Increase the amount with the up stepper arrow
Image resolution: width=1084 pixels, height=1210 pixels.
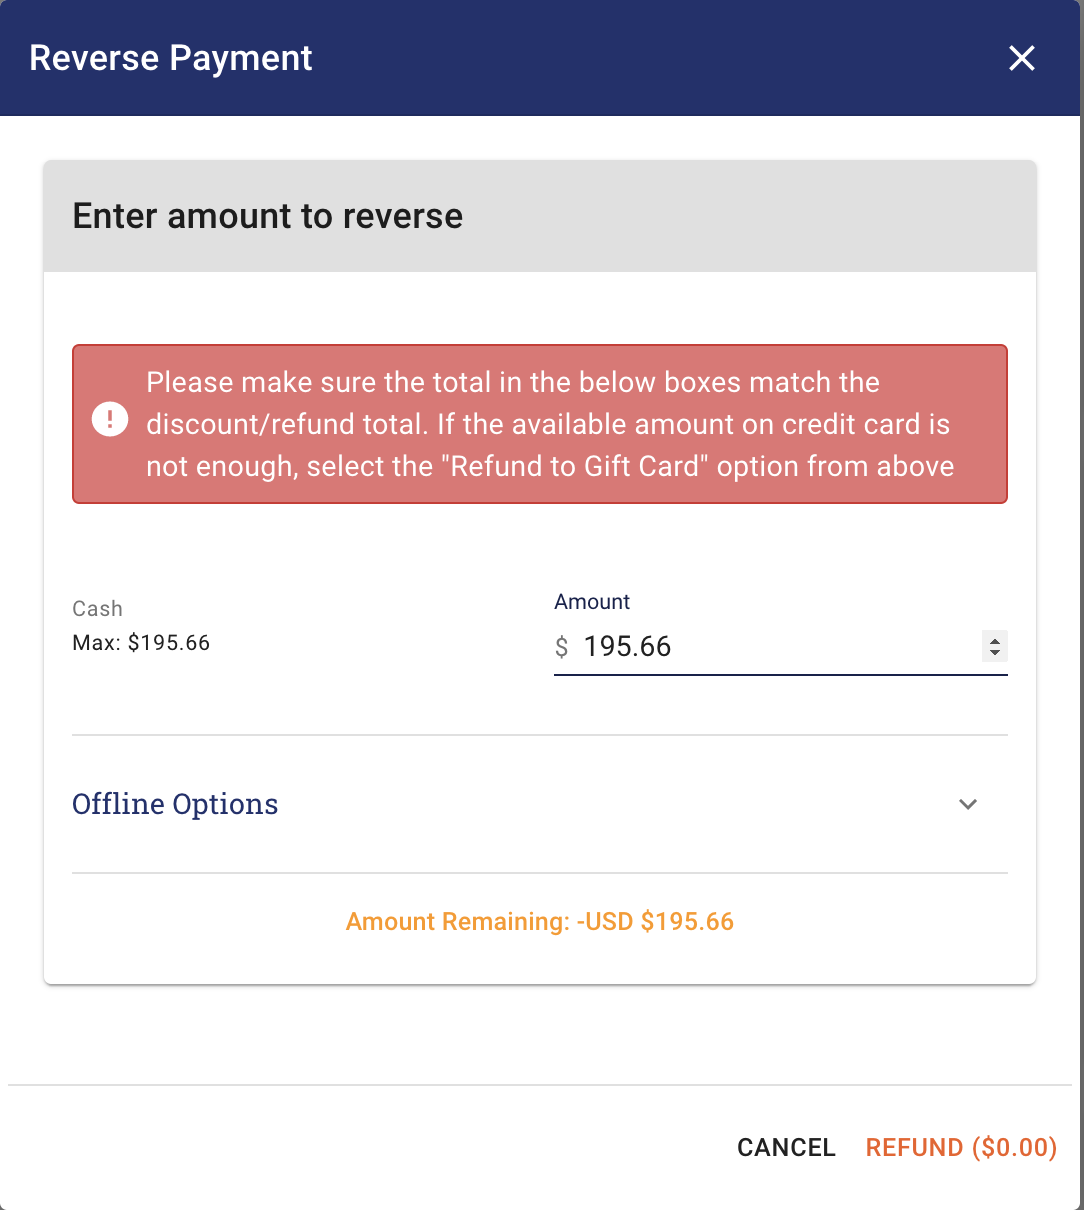[994, 641]
